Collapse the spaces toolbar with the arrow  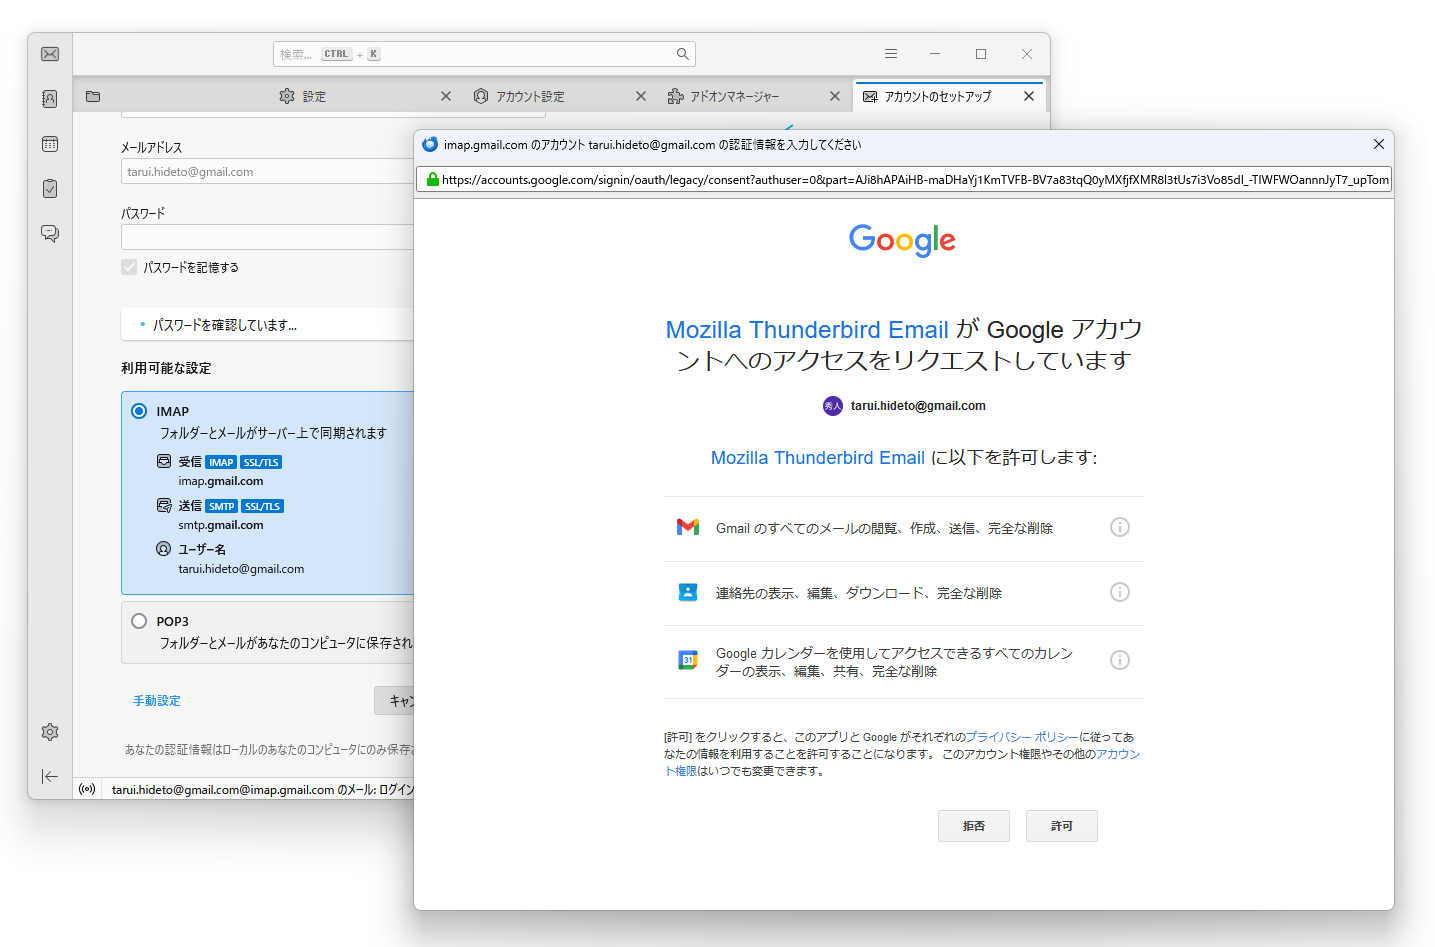coord(49,776)
